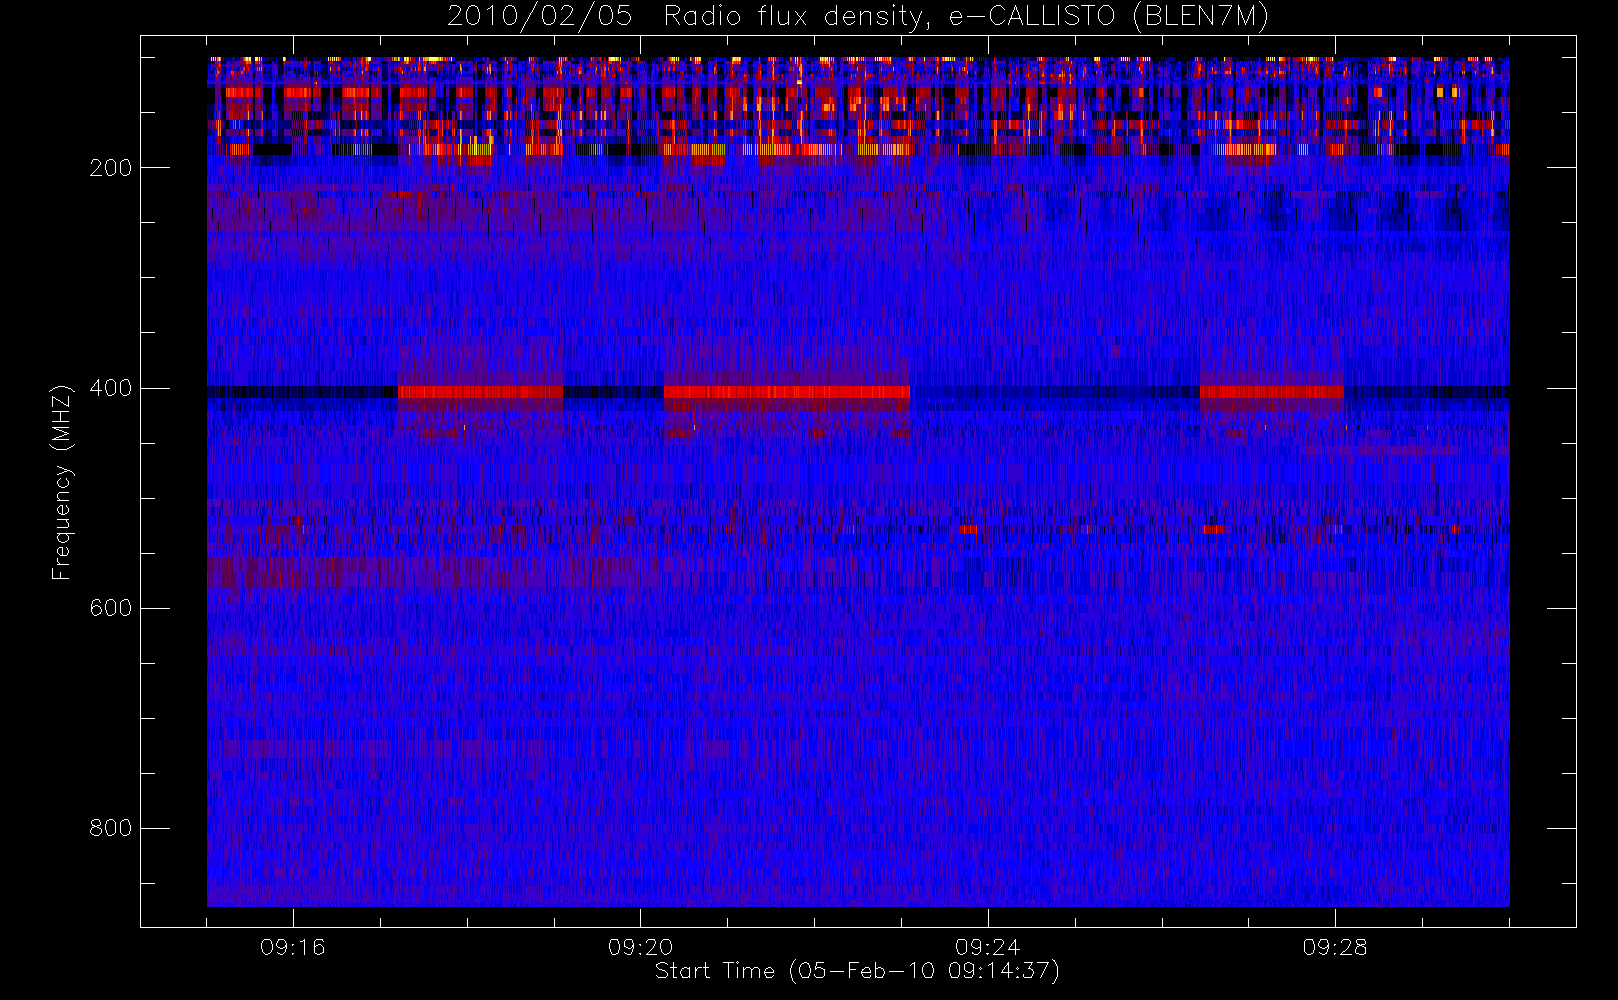Click the 09:24 time tick label
The image size is (1618, 1000).
pos(987,947)
